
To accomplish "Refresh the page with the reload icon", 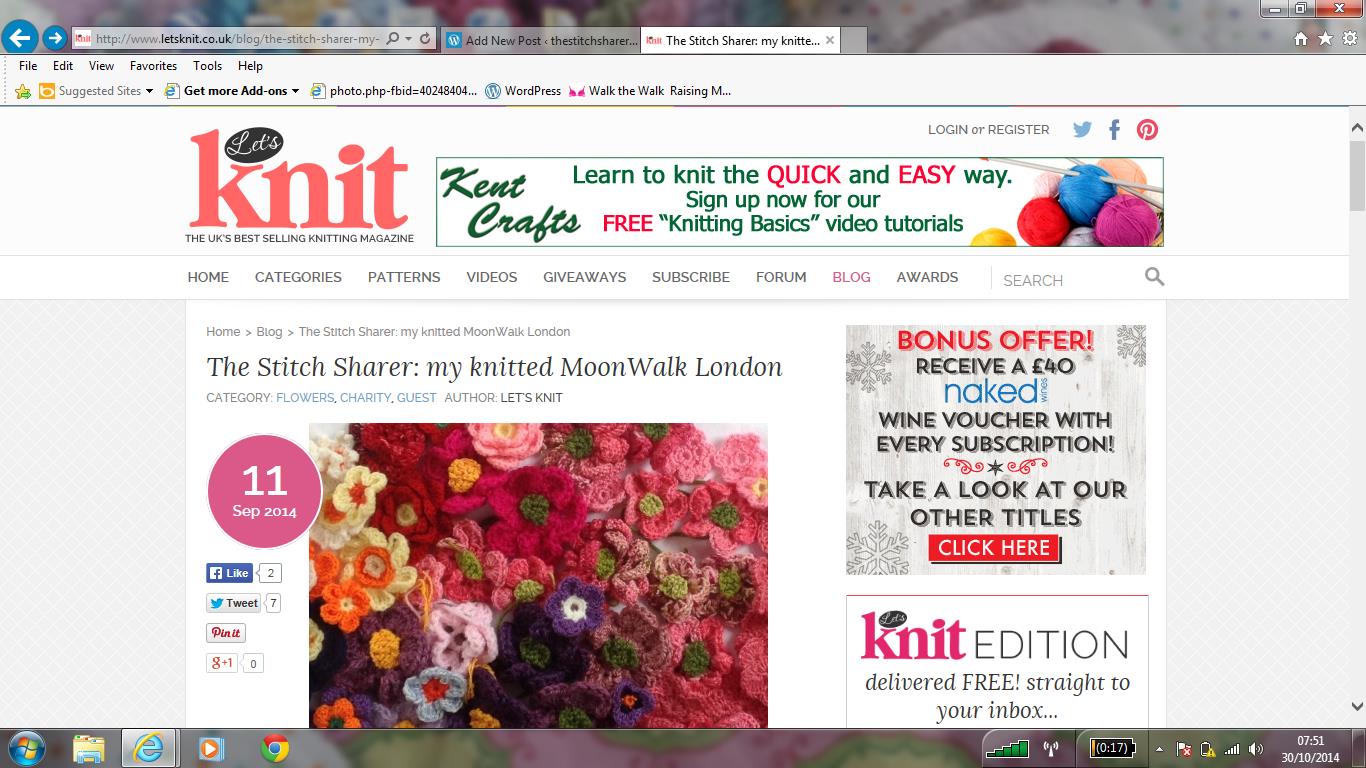I will coord(425,39).
